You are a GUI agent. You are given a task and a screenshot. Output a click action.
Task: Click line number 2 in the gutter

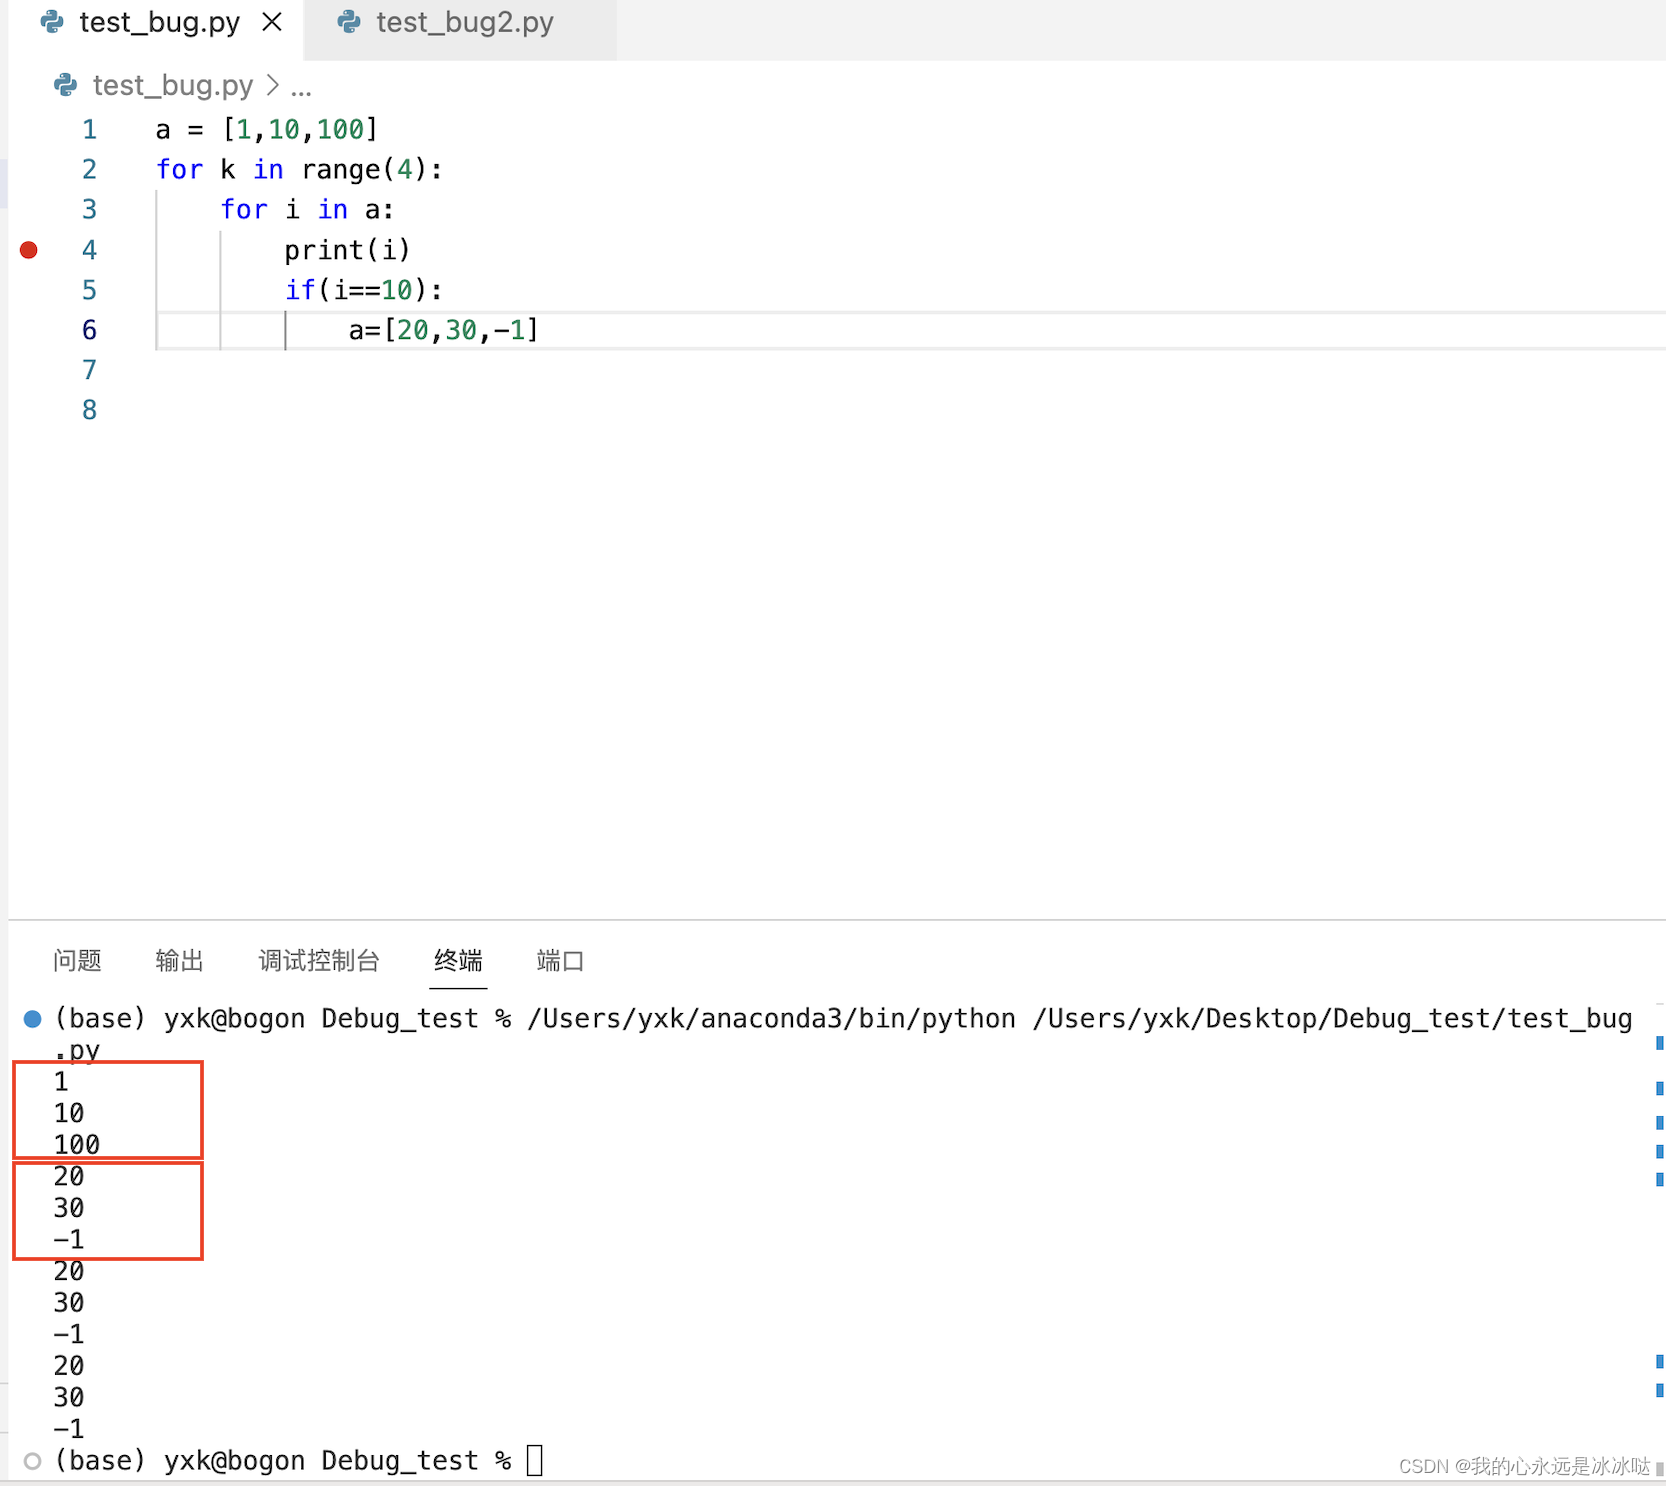point(89,170)
